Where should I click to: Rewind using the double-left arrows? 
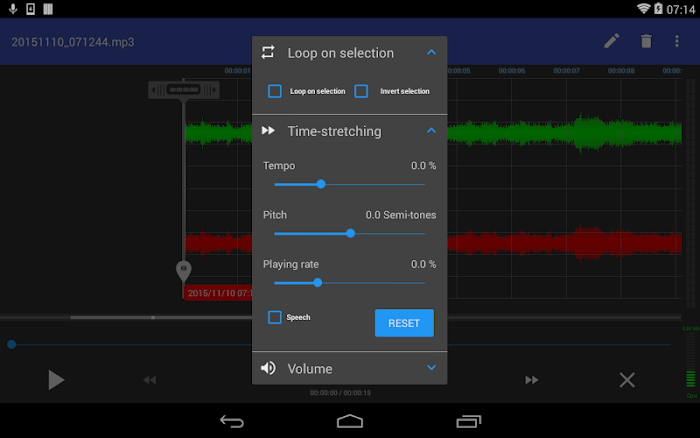[150, 380]
